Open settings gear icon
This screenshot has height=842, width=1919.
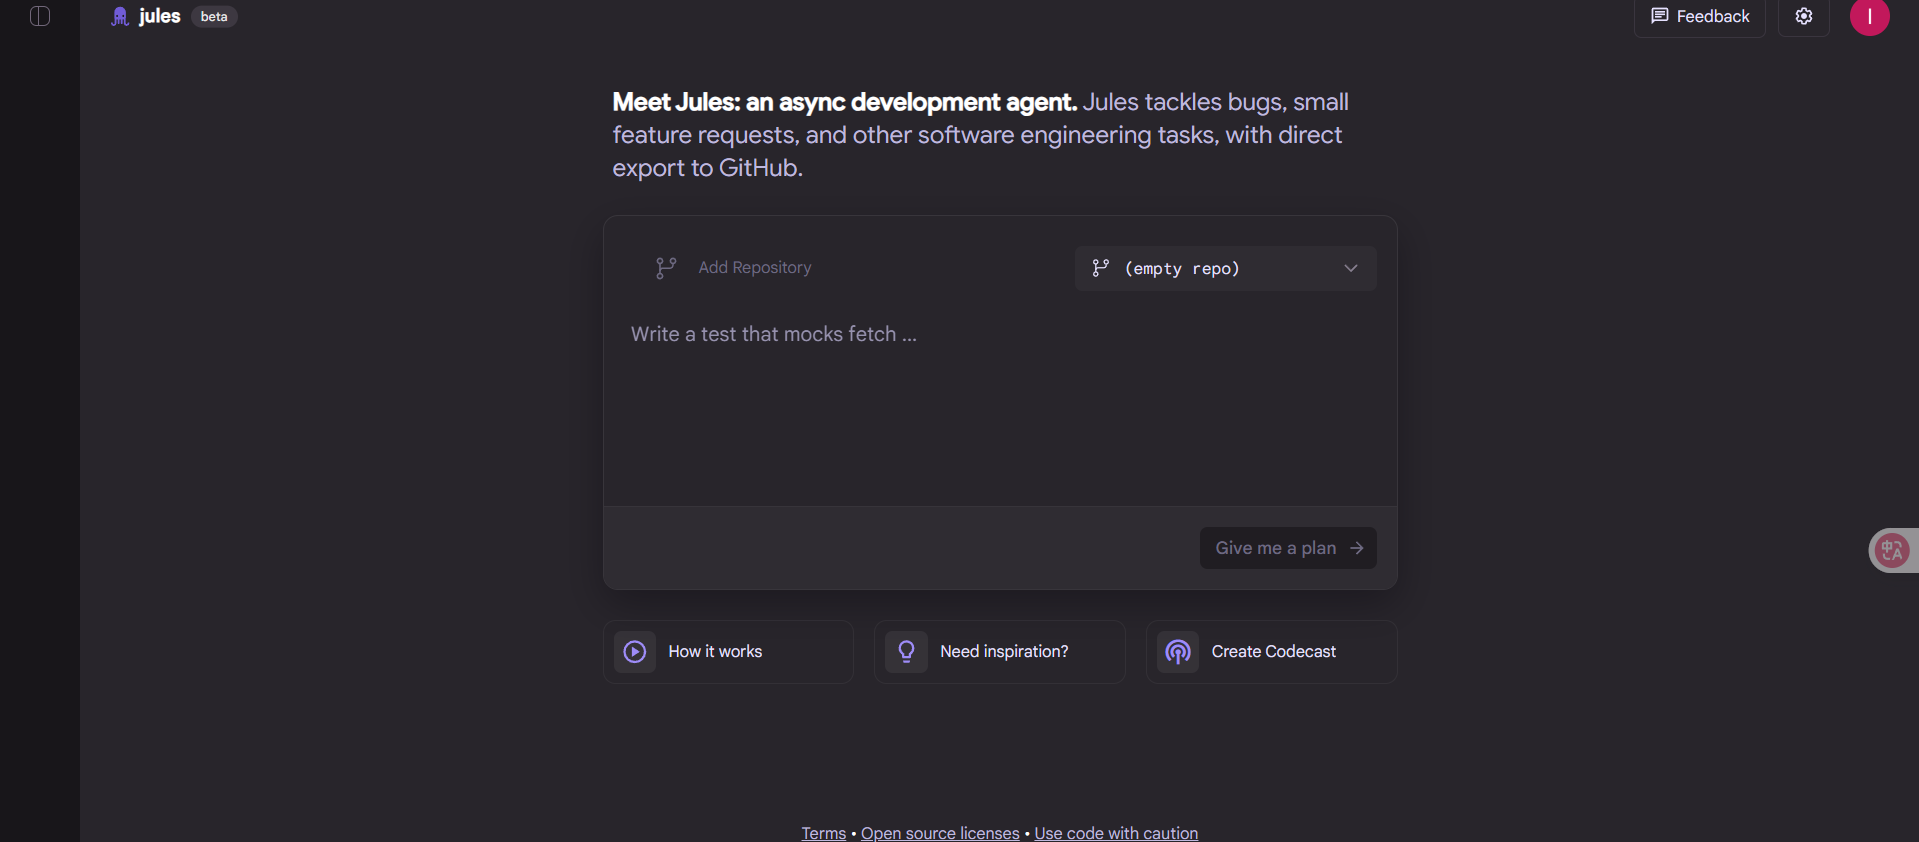(x=1804, y=16)
